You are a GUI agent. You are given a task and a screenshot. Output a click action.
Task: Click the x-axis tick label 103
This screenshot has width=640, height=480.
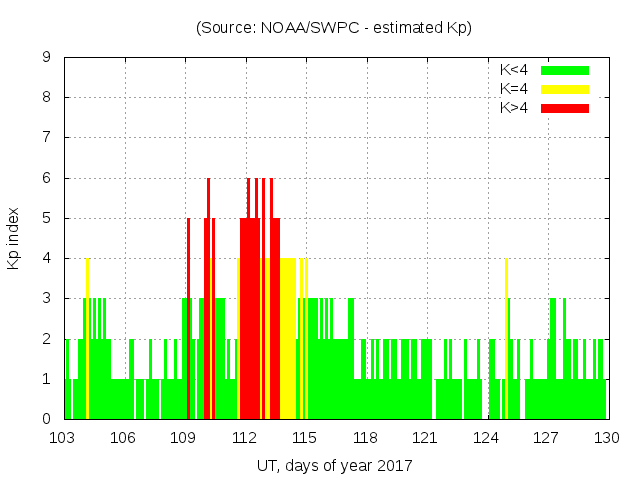click(63, 438)
